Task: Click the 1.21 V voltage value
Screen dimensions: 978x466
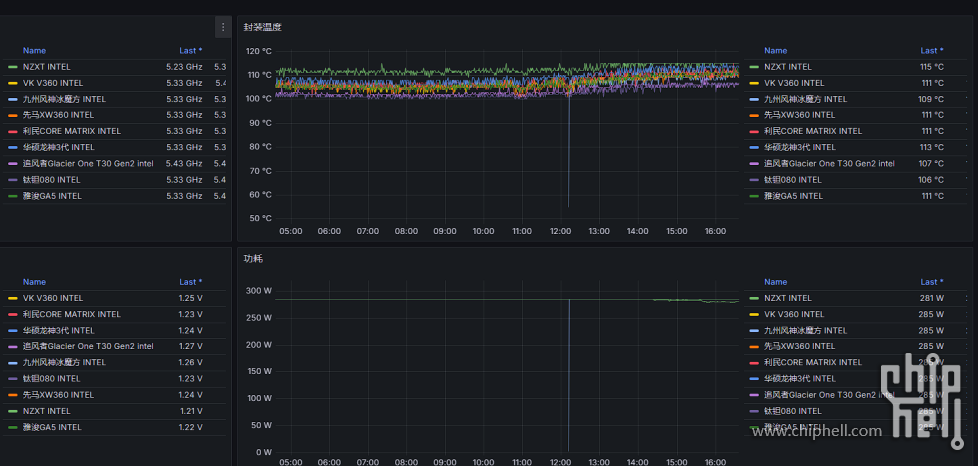Action: point(190,411)
